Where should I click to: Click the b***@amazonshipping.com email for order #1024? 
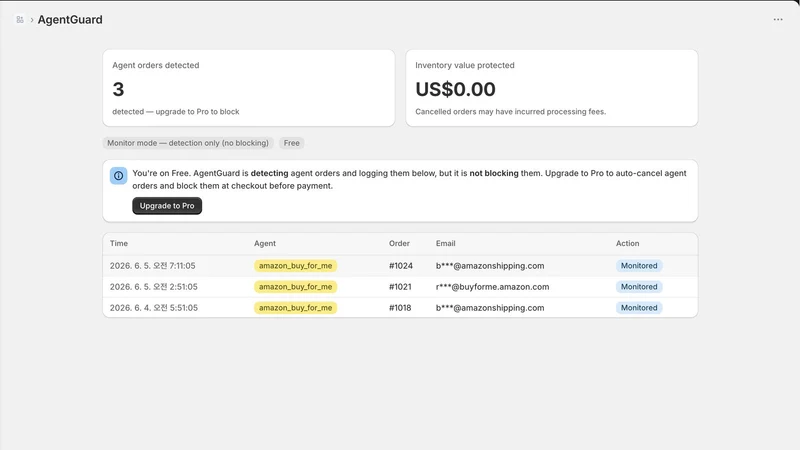(490, 266)
